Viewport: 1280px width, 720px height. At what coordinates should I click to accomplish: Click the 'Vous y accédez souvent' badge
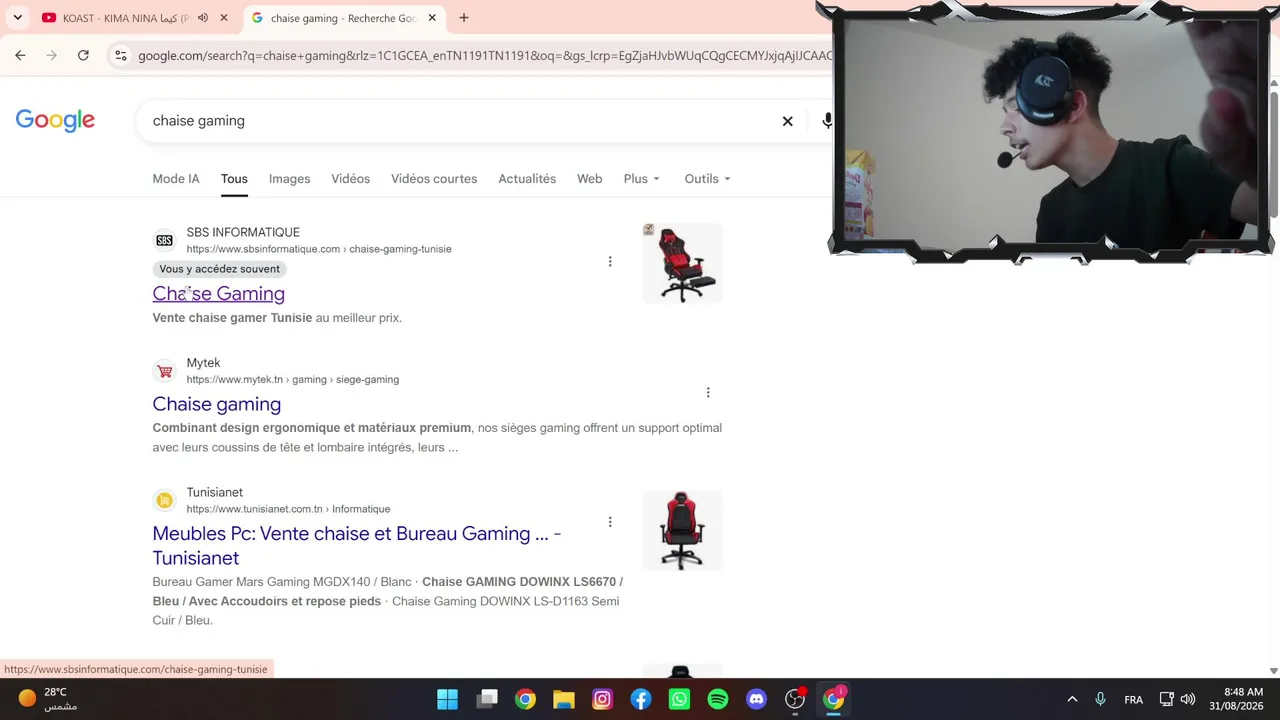pyautogui.click(x=219, y=269)
